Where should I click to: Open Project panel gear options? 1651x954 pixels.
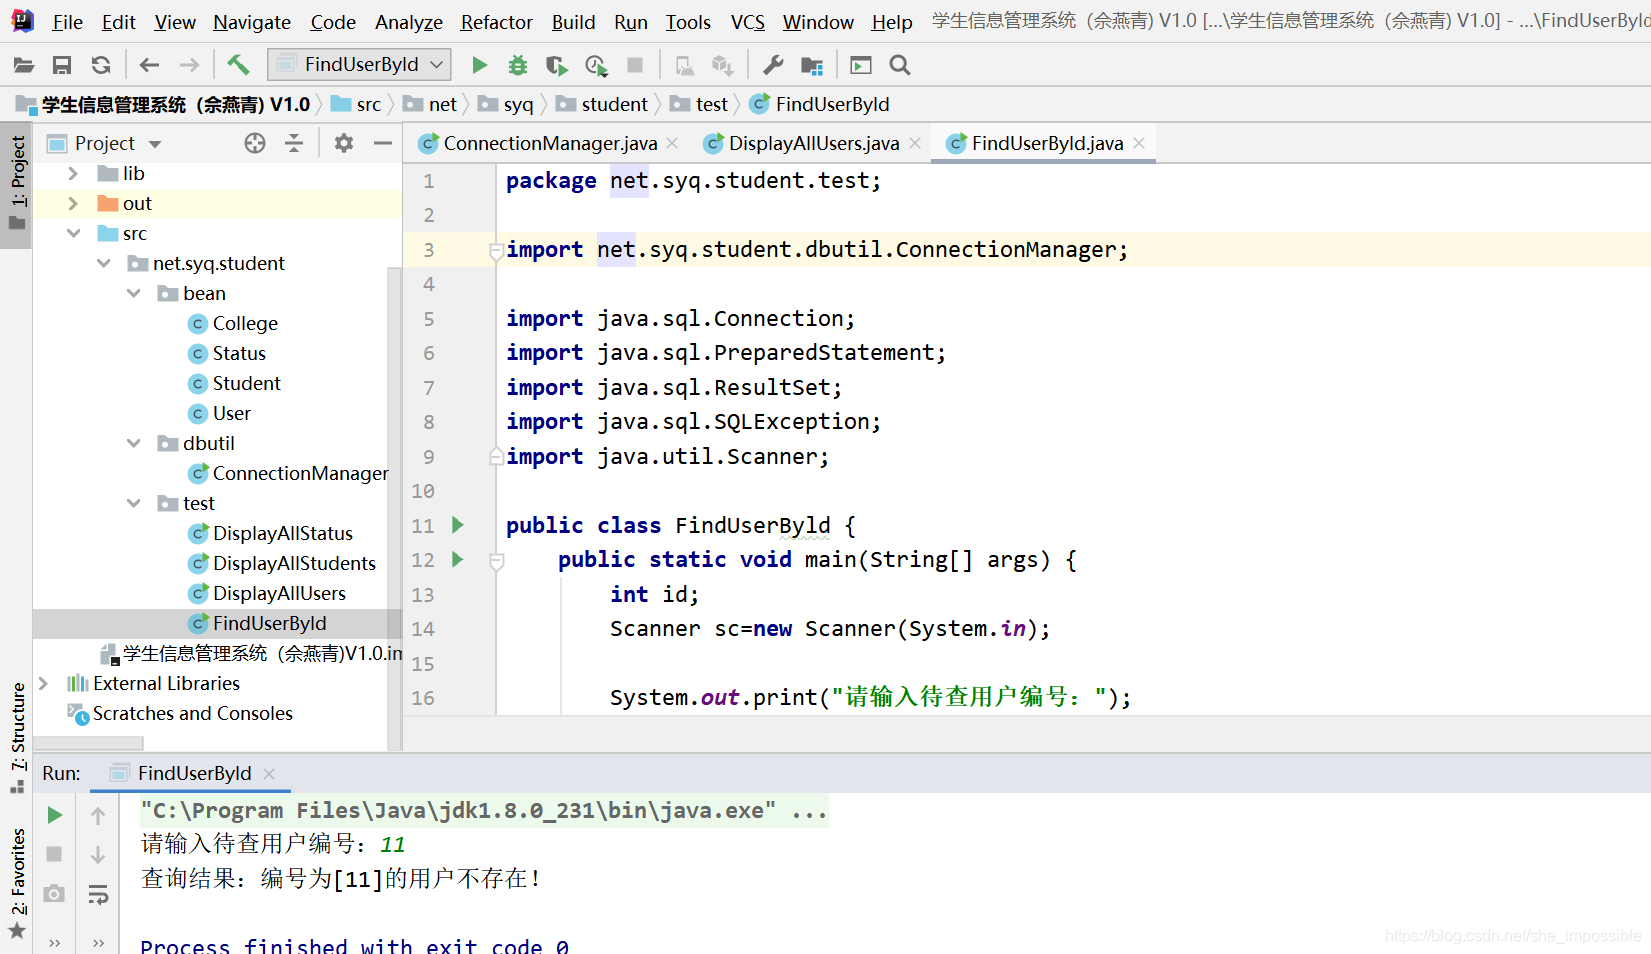pyautogui.click(x=344, y=143)
